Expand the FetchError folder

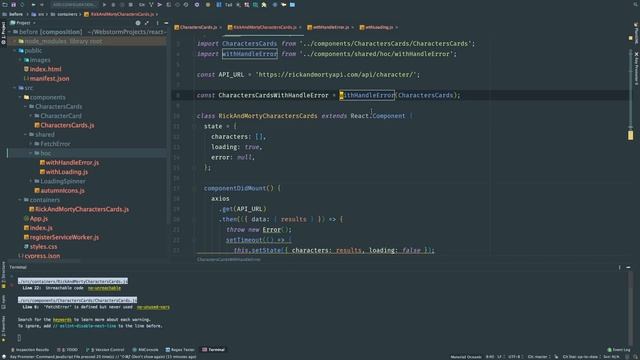[31, 144]
